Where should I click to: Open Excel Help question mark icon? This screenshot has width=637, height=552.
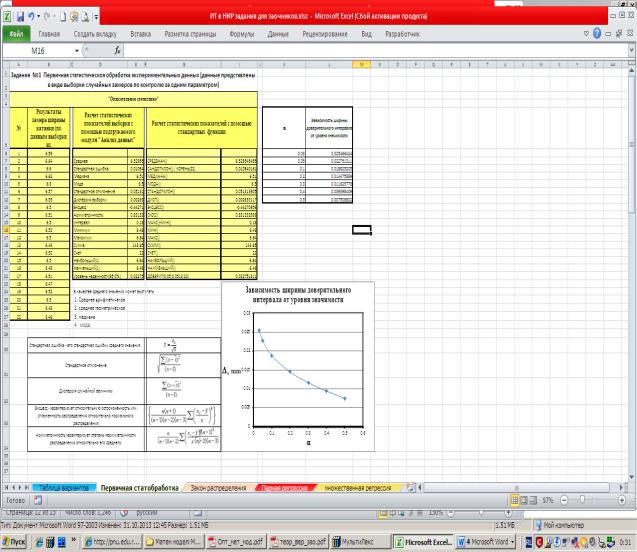597,33
